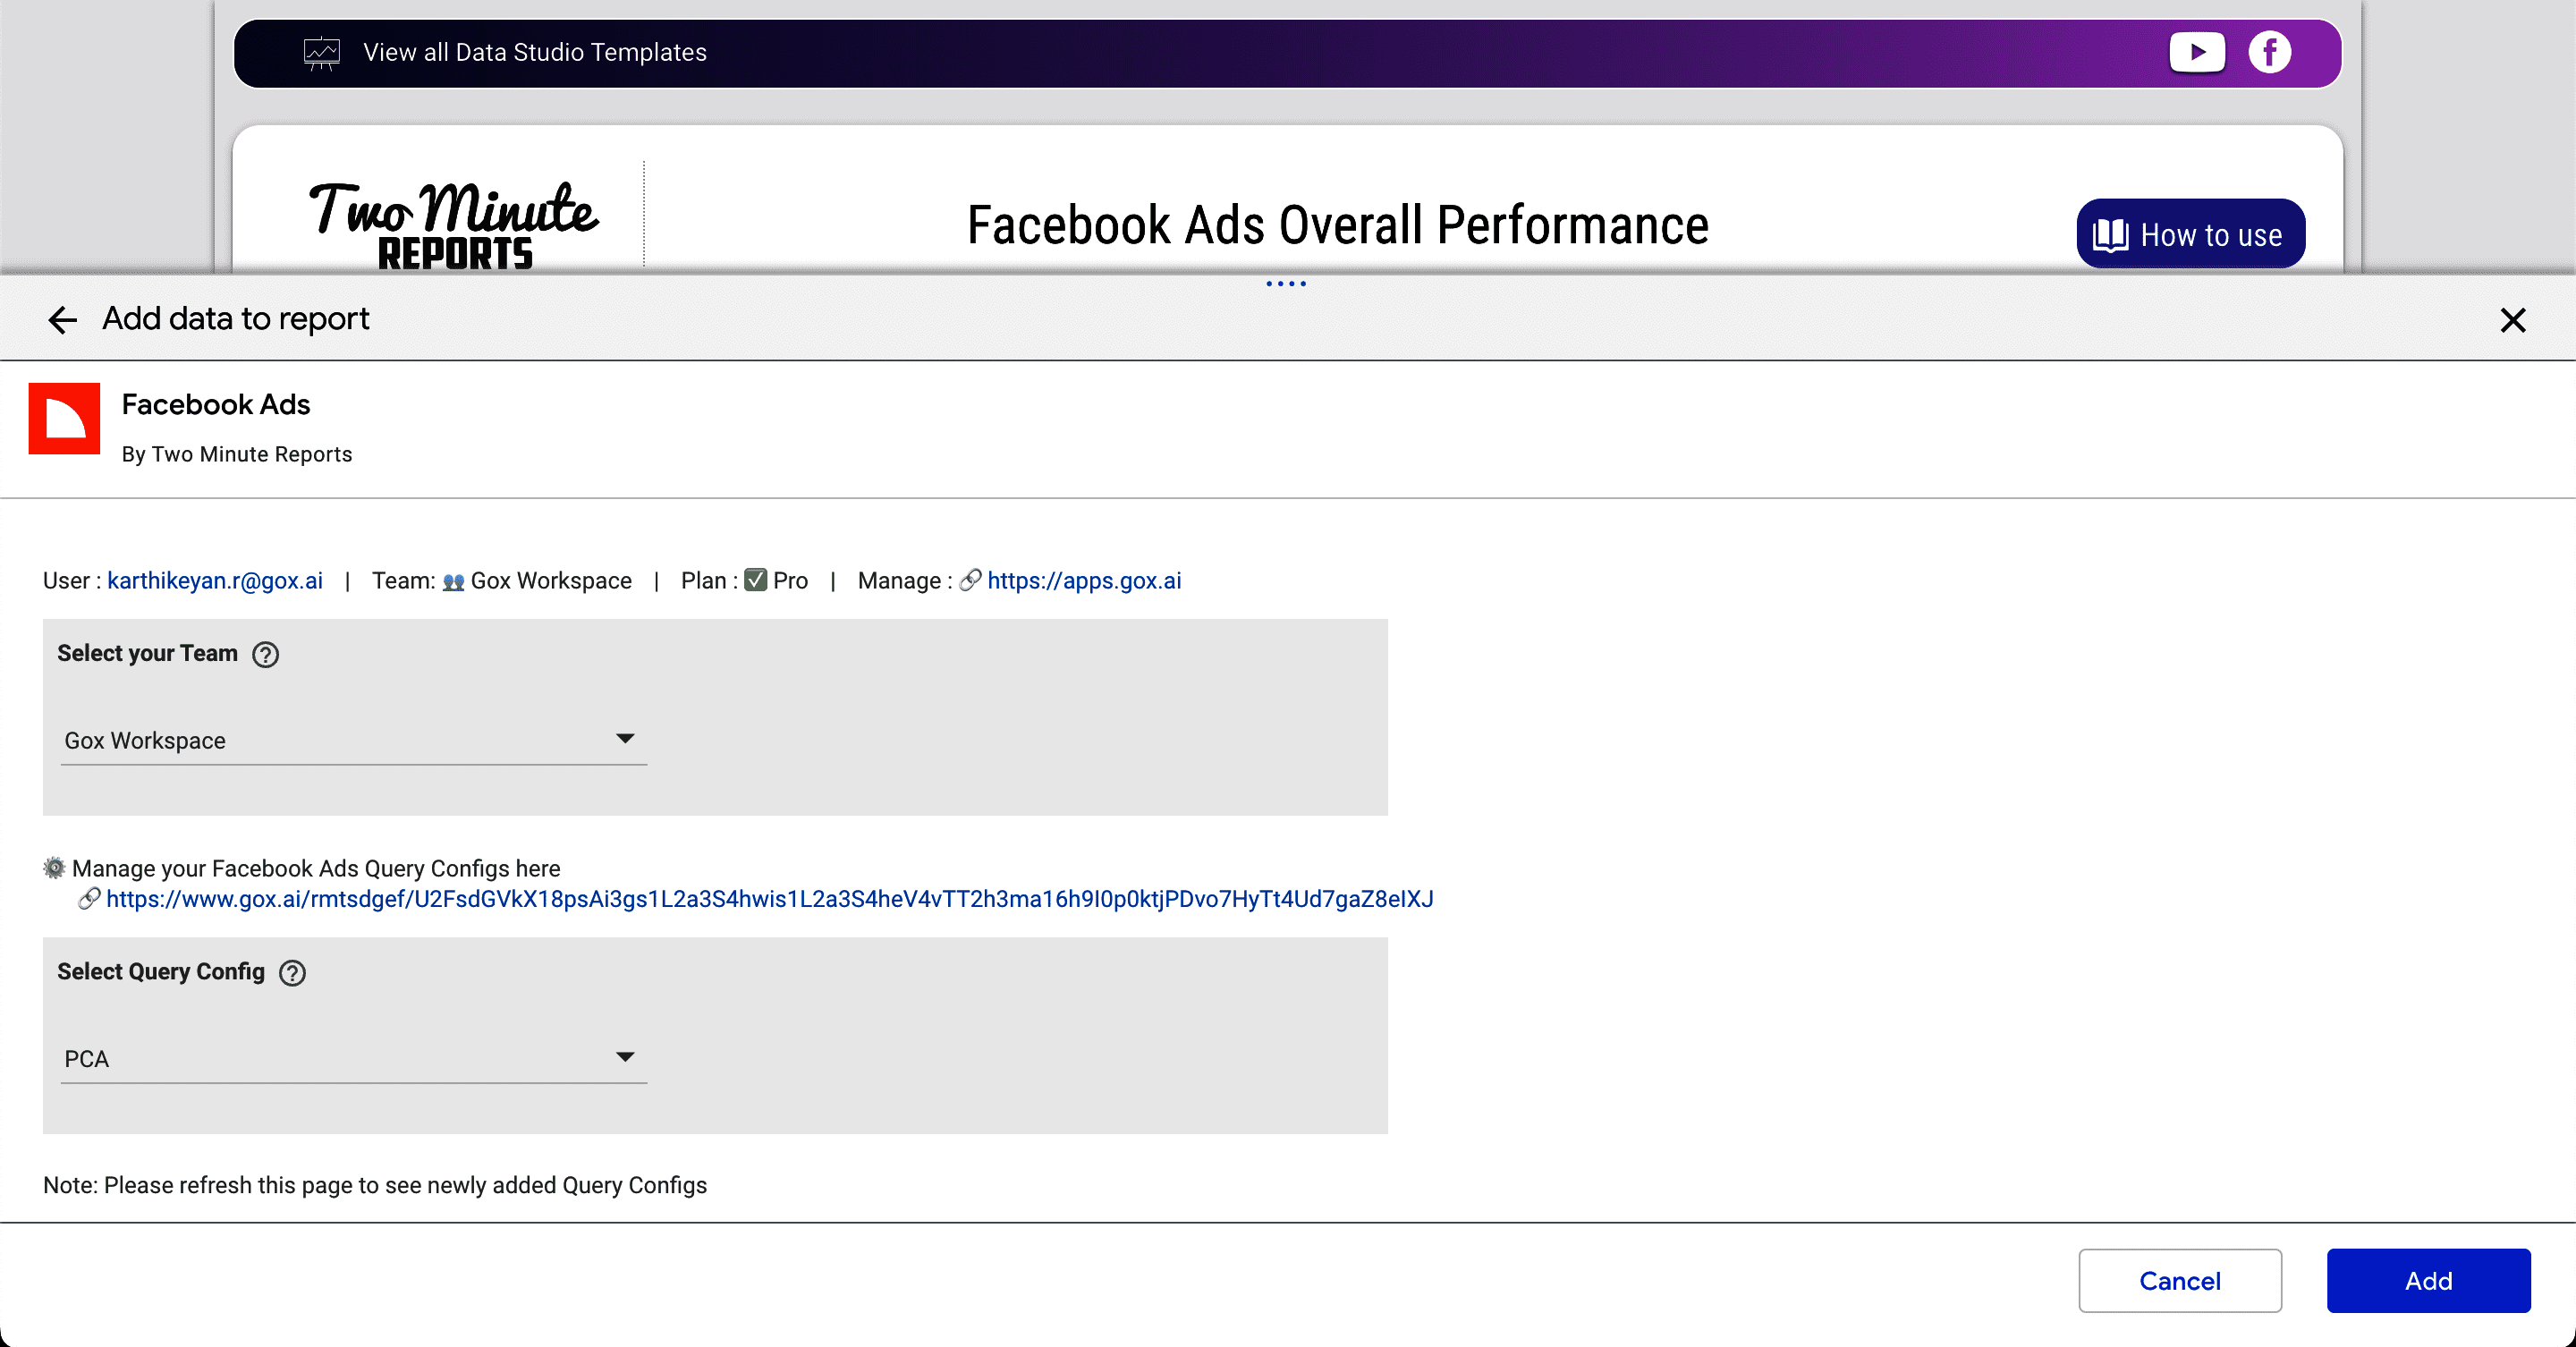Click the dotted drag handle atop the panel
The width and height of the screenshot is (2576, 1347).
(x=1286, y=284)
